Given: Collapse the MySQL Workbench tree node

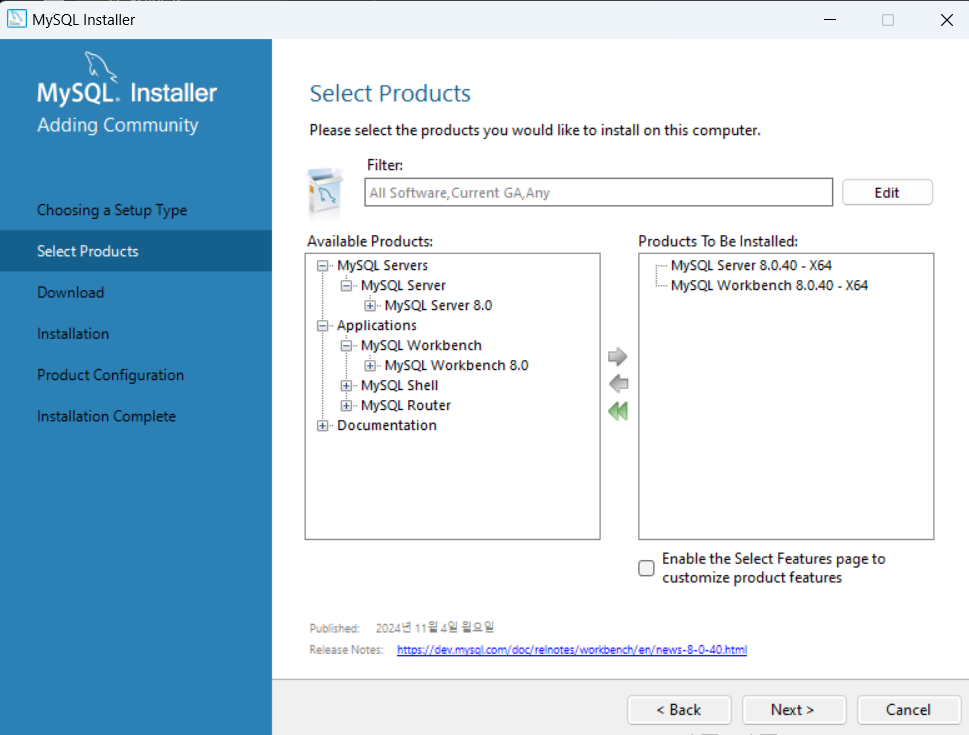Looking at the screenshot, I should [346, 346].
